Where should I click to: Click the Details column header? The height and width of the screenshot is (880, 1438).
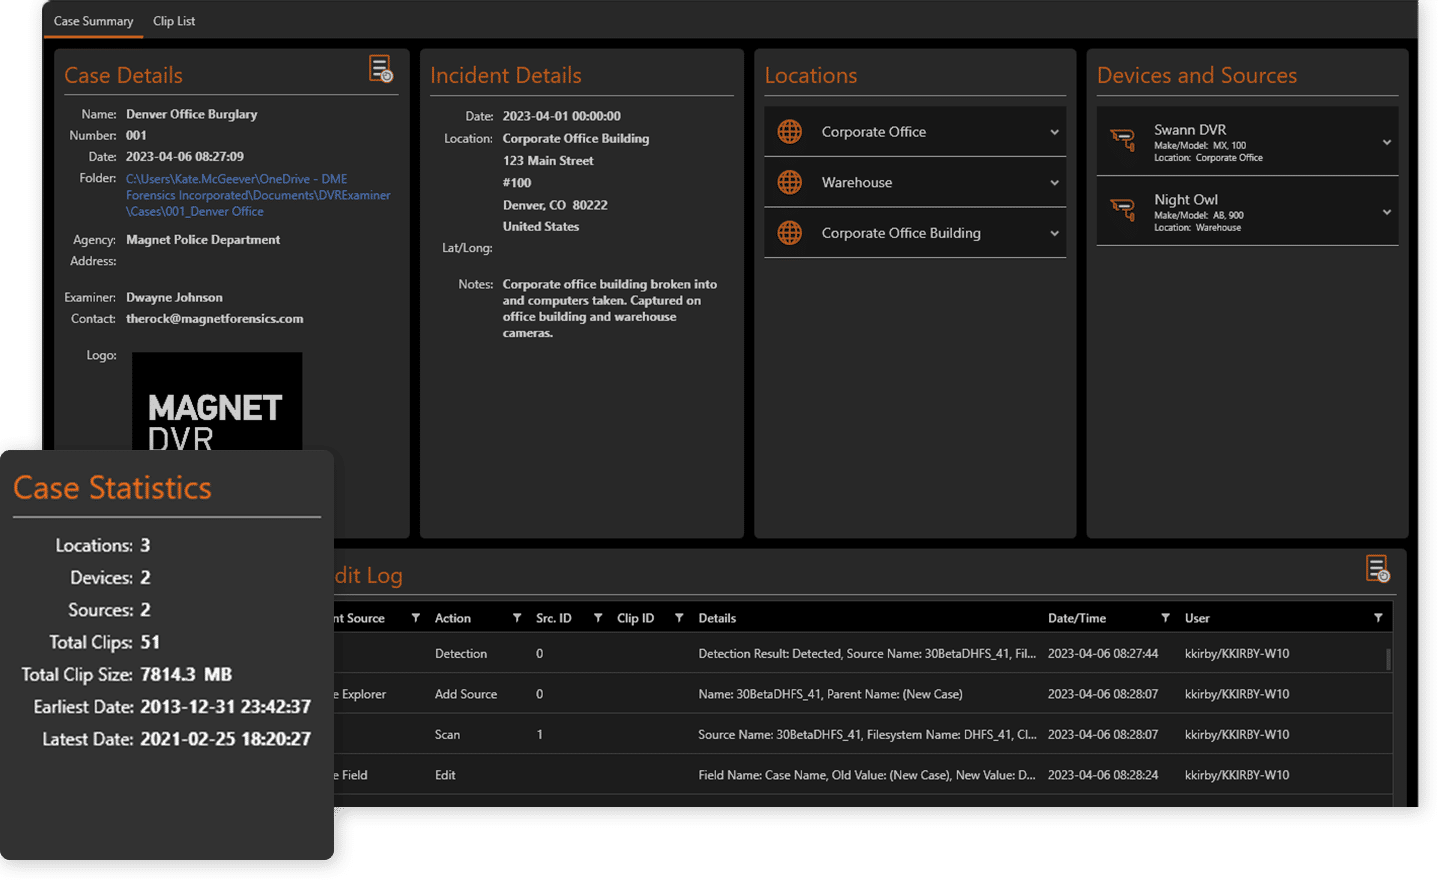(x=717, y=618)
